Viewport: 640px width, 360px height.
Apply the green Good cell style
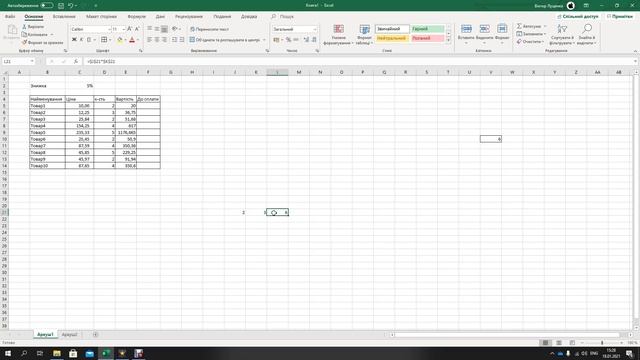(427, 29)
